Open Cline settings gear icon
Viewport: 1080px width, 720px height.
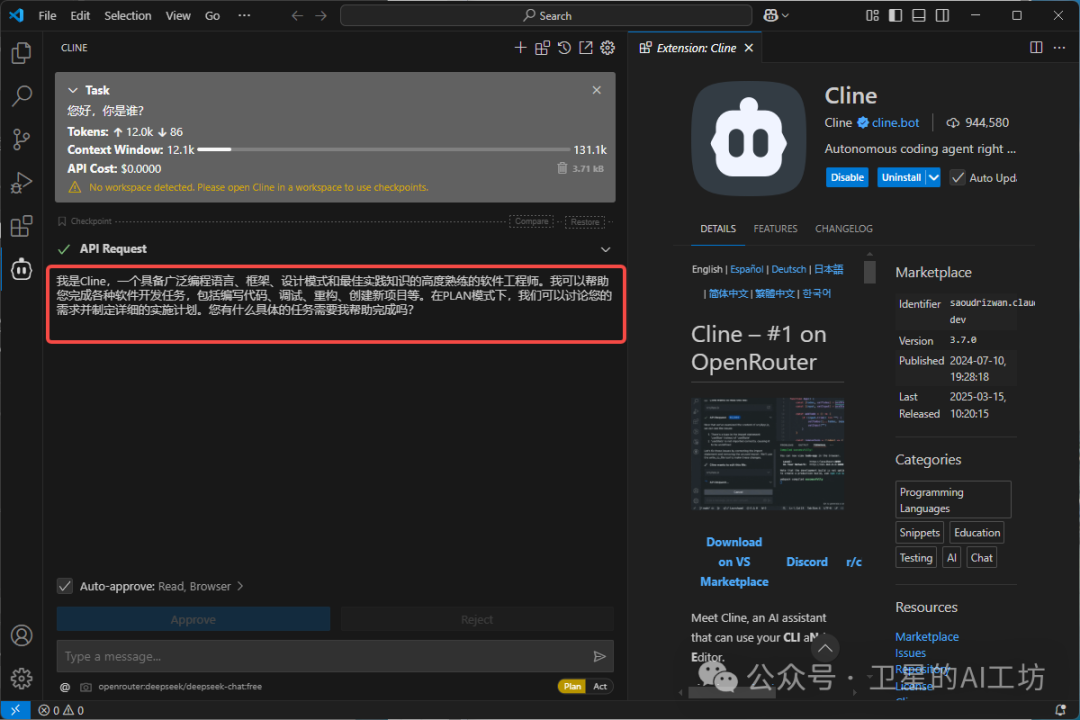point(607,47)
